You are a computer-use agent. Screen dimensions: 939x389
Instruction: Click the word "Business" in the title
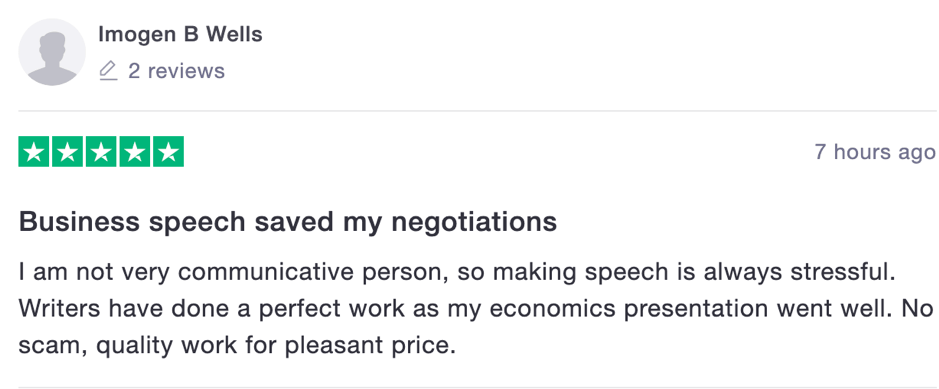coord(80,222)
